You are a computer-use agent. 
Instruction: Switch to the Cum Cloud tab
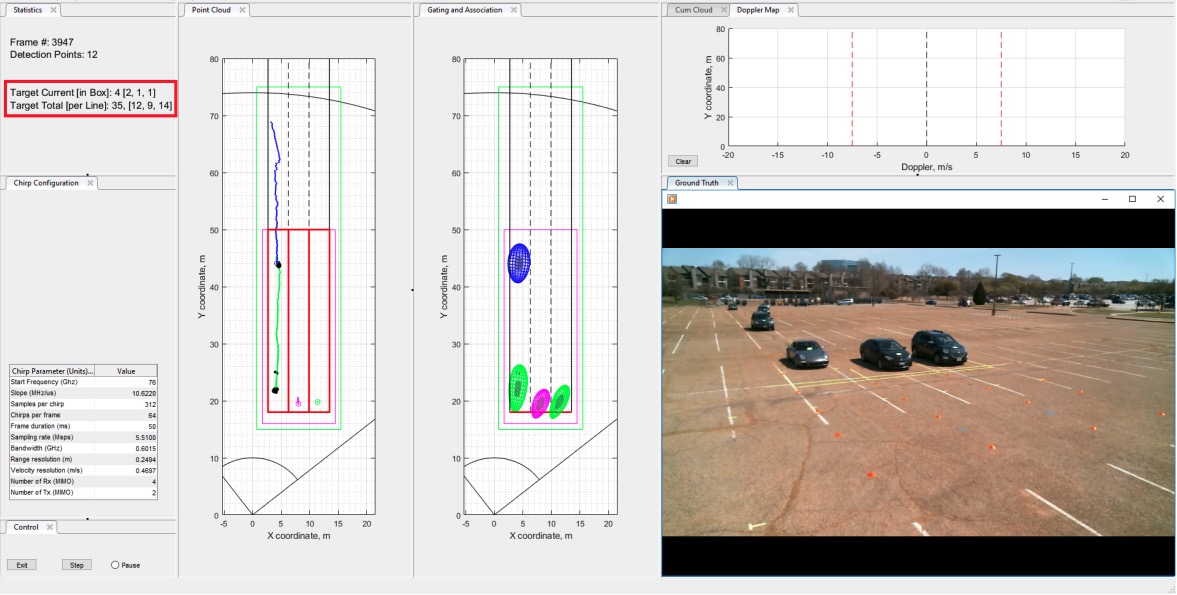(x=692, y=10)
